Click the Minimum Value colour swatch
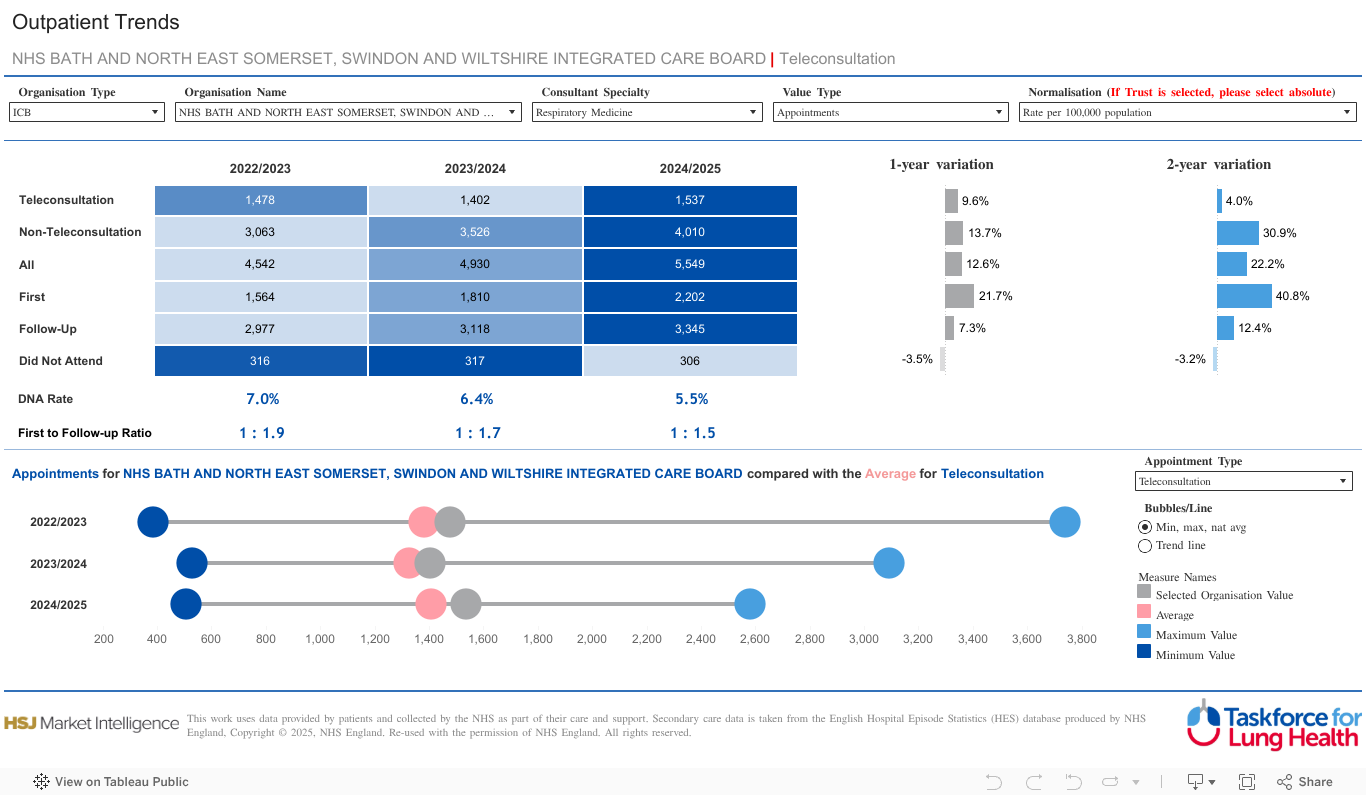 tap(1144, 653)
